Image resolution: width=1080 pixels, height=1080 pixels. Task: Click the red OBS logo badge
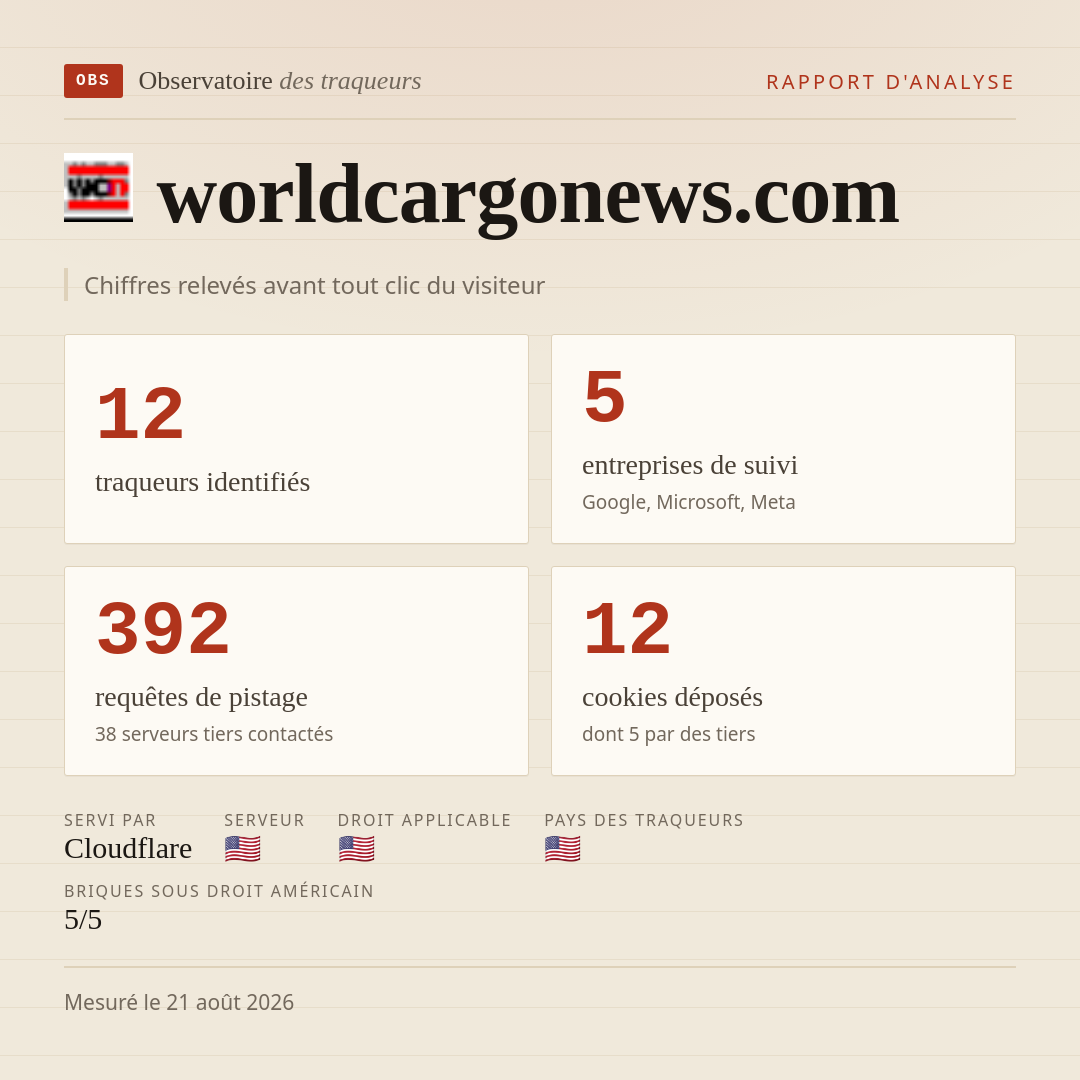point(93,81)
